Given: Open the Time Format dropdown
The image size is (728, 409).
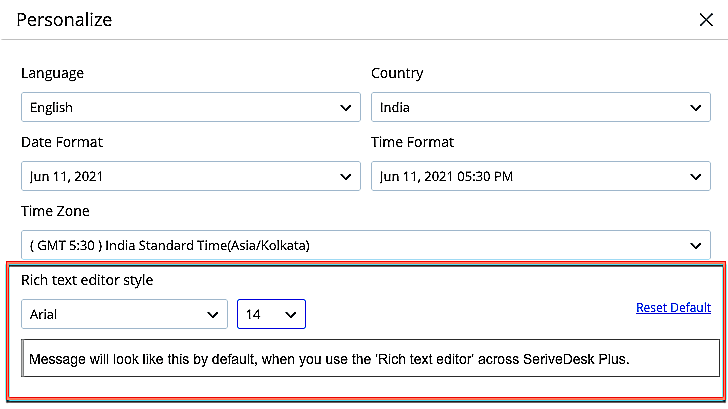Looking at the screenshot, I should coord(540,177).
